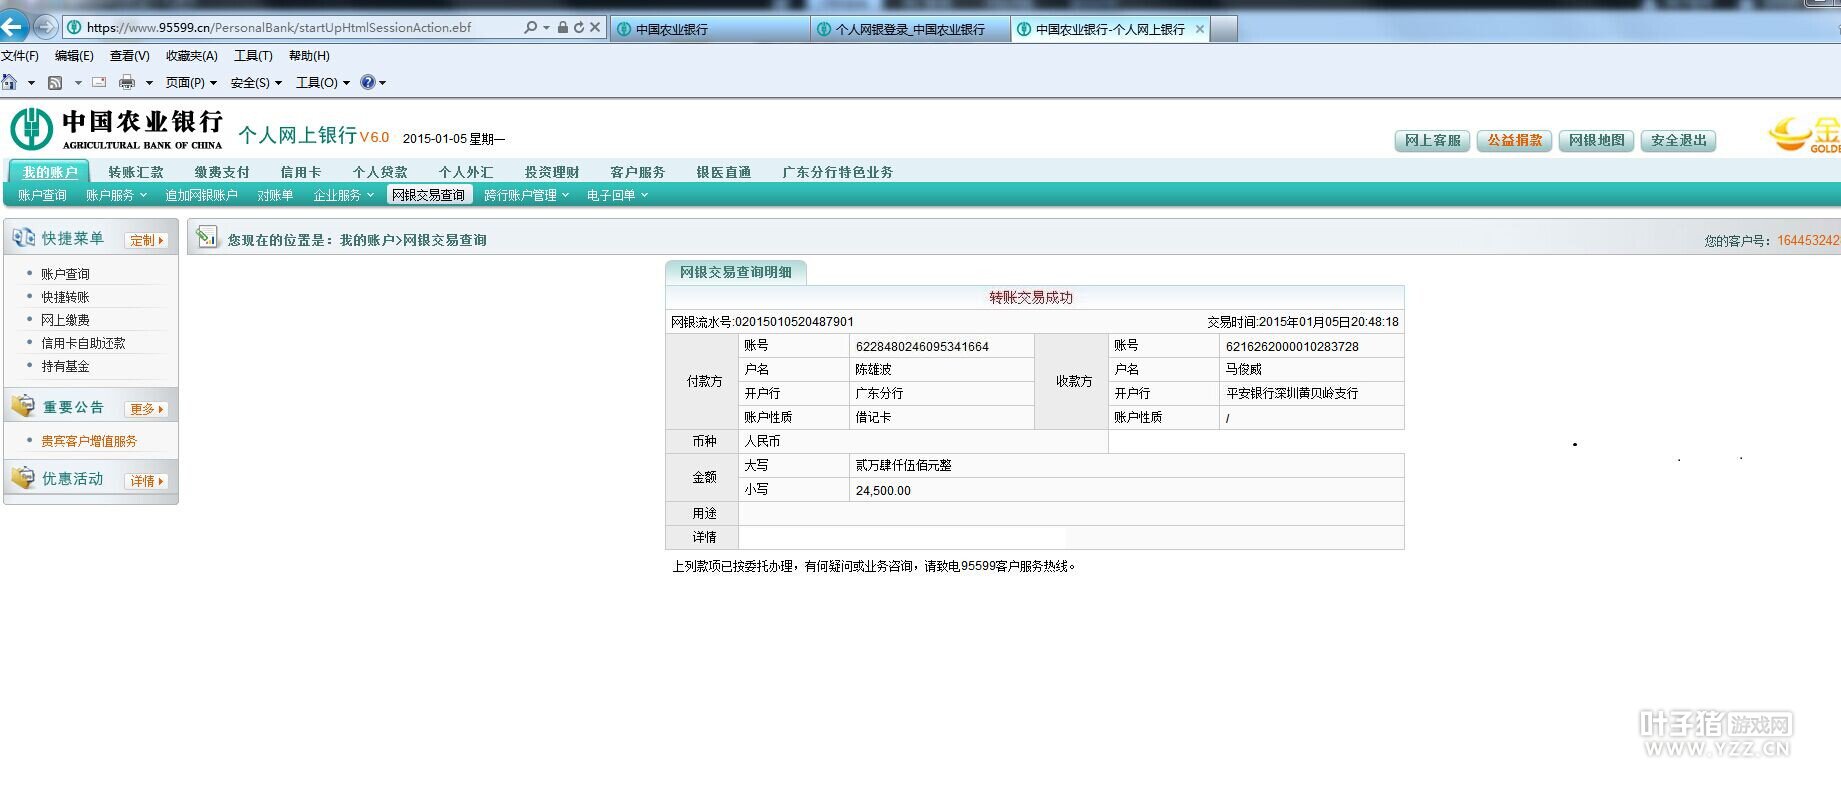Click the 重要公告 panel icon

pos(23,406)
